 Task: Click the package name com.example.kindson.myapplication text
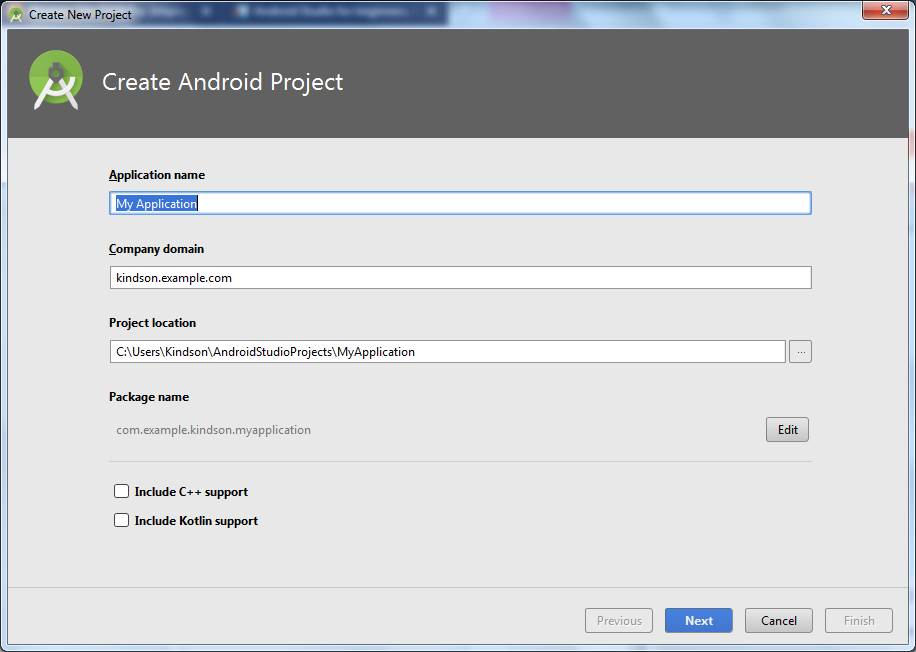point(213,430)
